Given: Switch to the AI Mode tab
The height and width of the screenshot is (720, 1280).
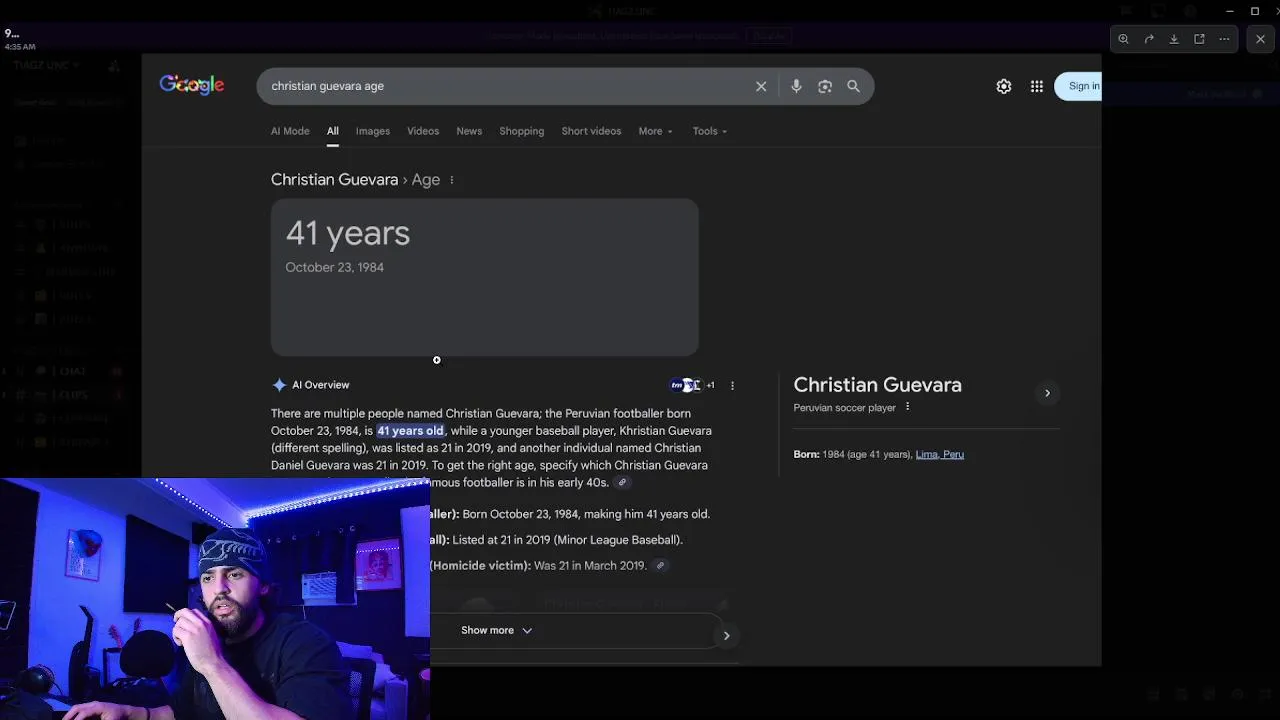Looking at the screenshot, I should (x=290, y=131).
